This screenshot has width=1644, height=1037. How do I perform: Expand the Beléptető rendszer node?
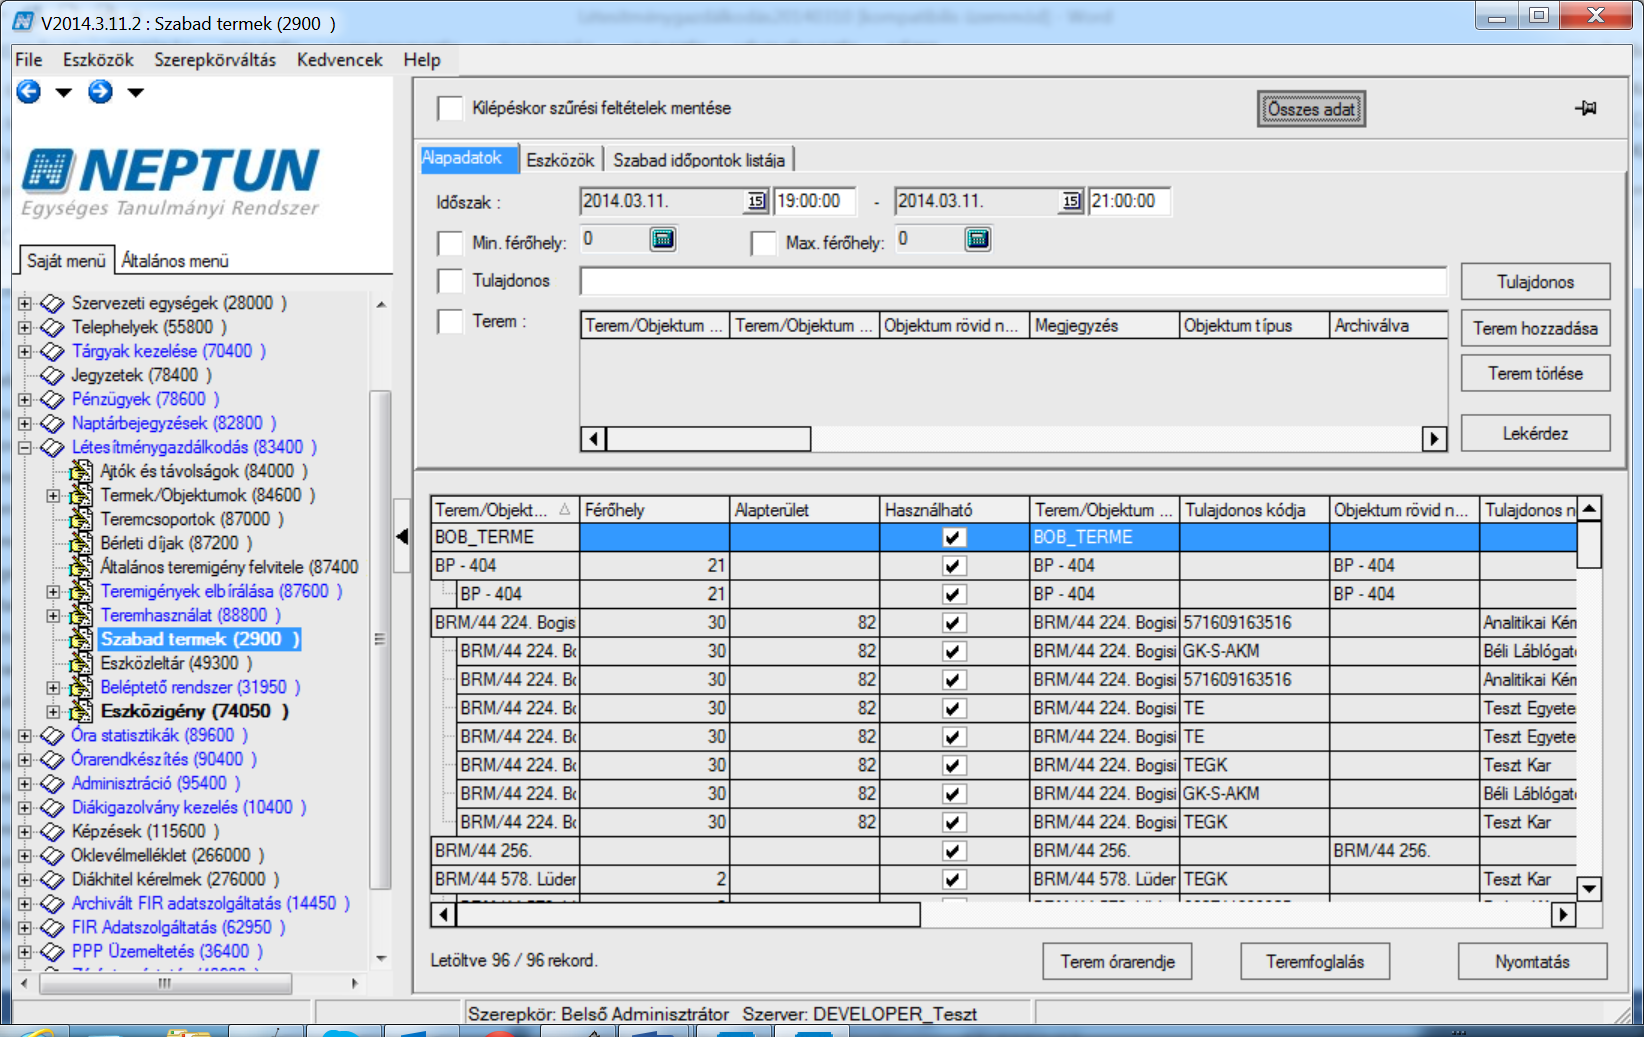(x=53, y=687)
